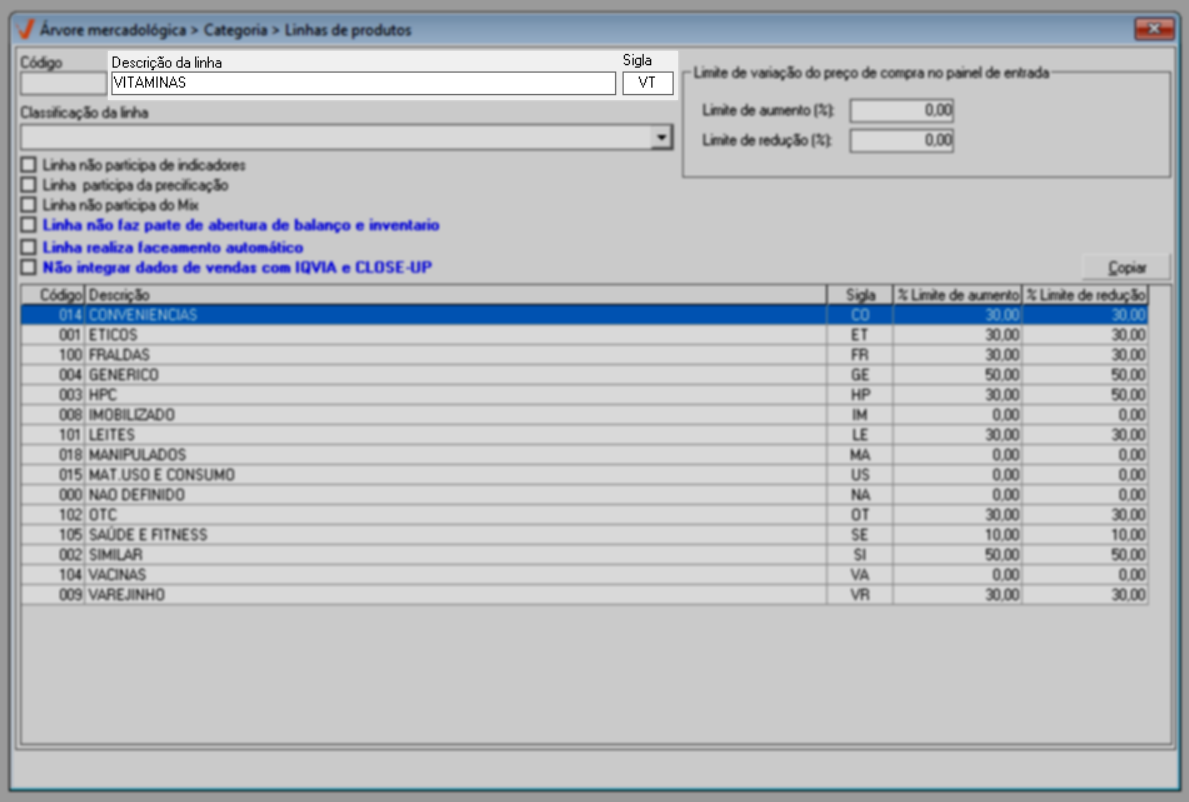This screenshot has width=1189, height=802.
Task: Select the OTC row
Action: coord(584,515)
